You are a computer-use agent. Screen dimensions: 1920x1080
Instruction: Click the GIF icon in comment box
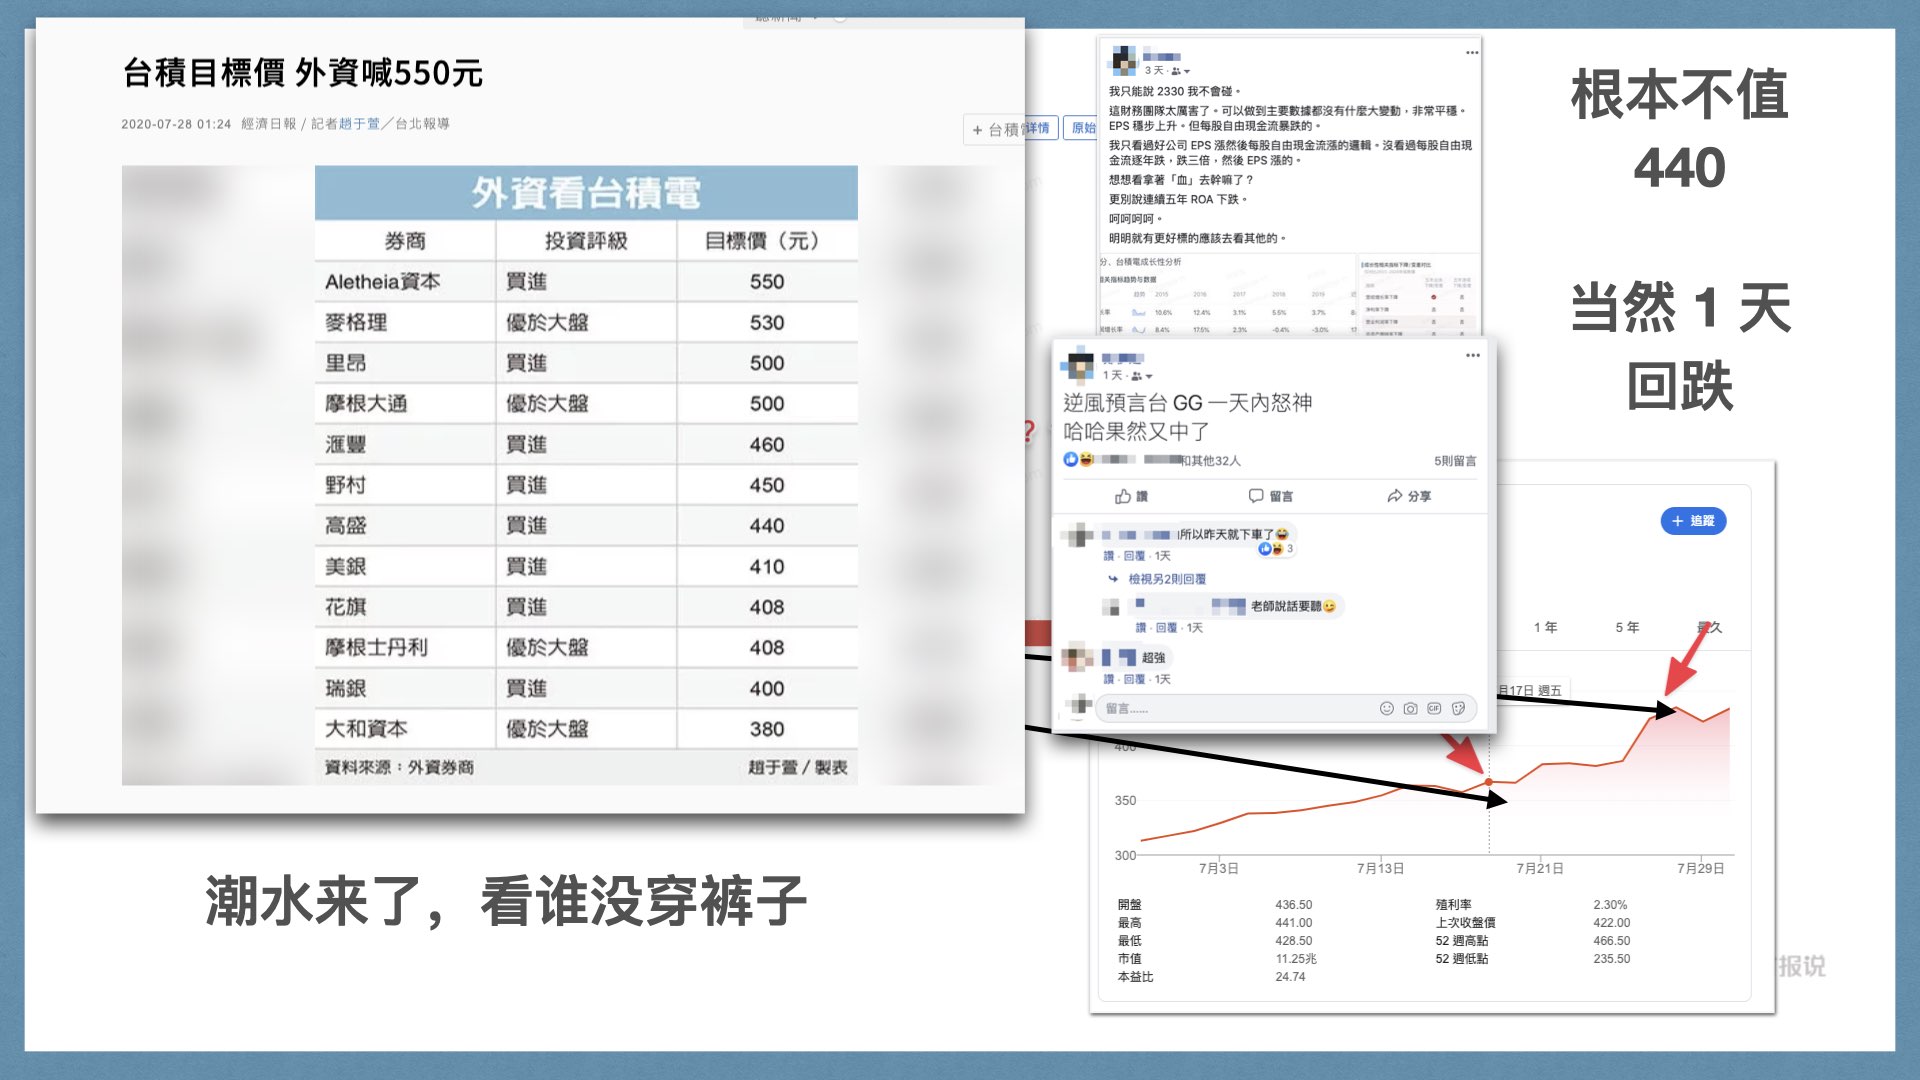[x=1434, y=708]
